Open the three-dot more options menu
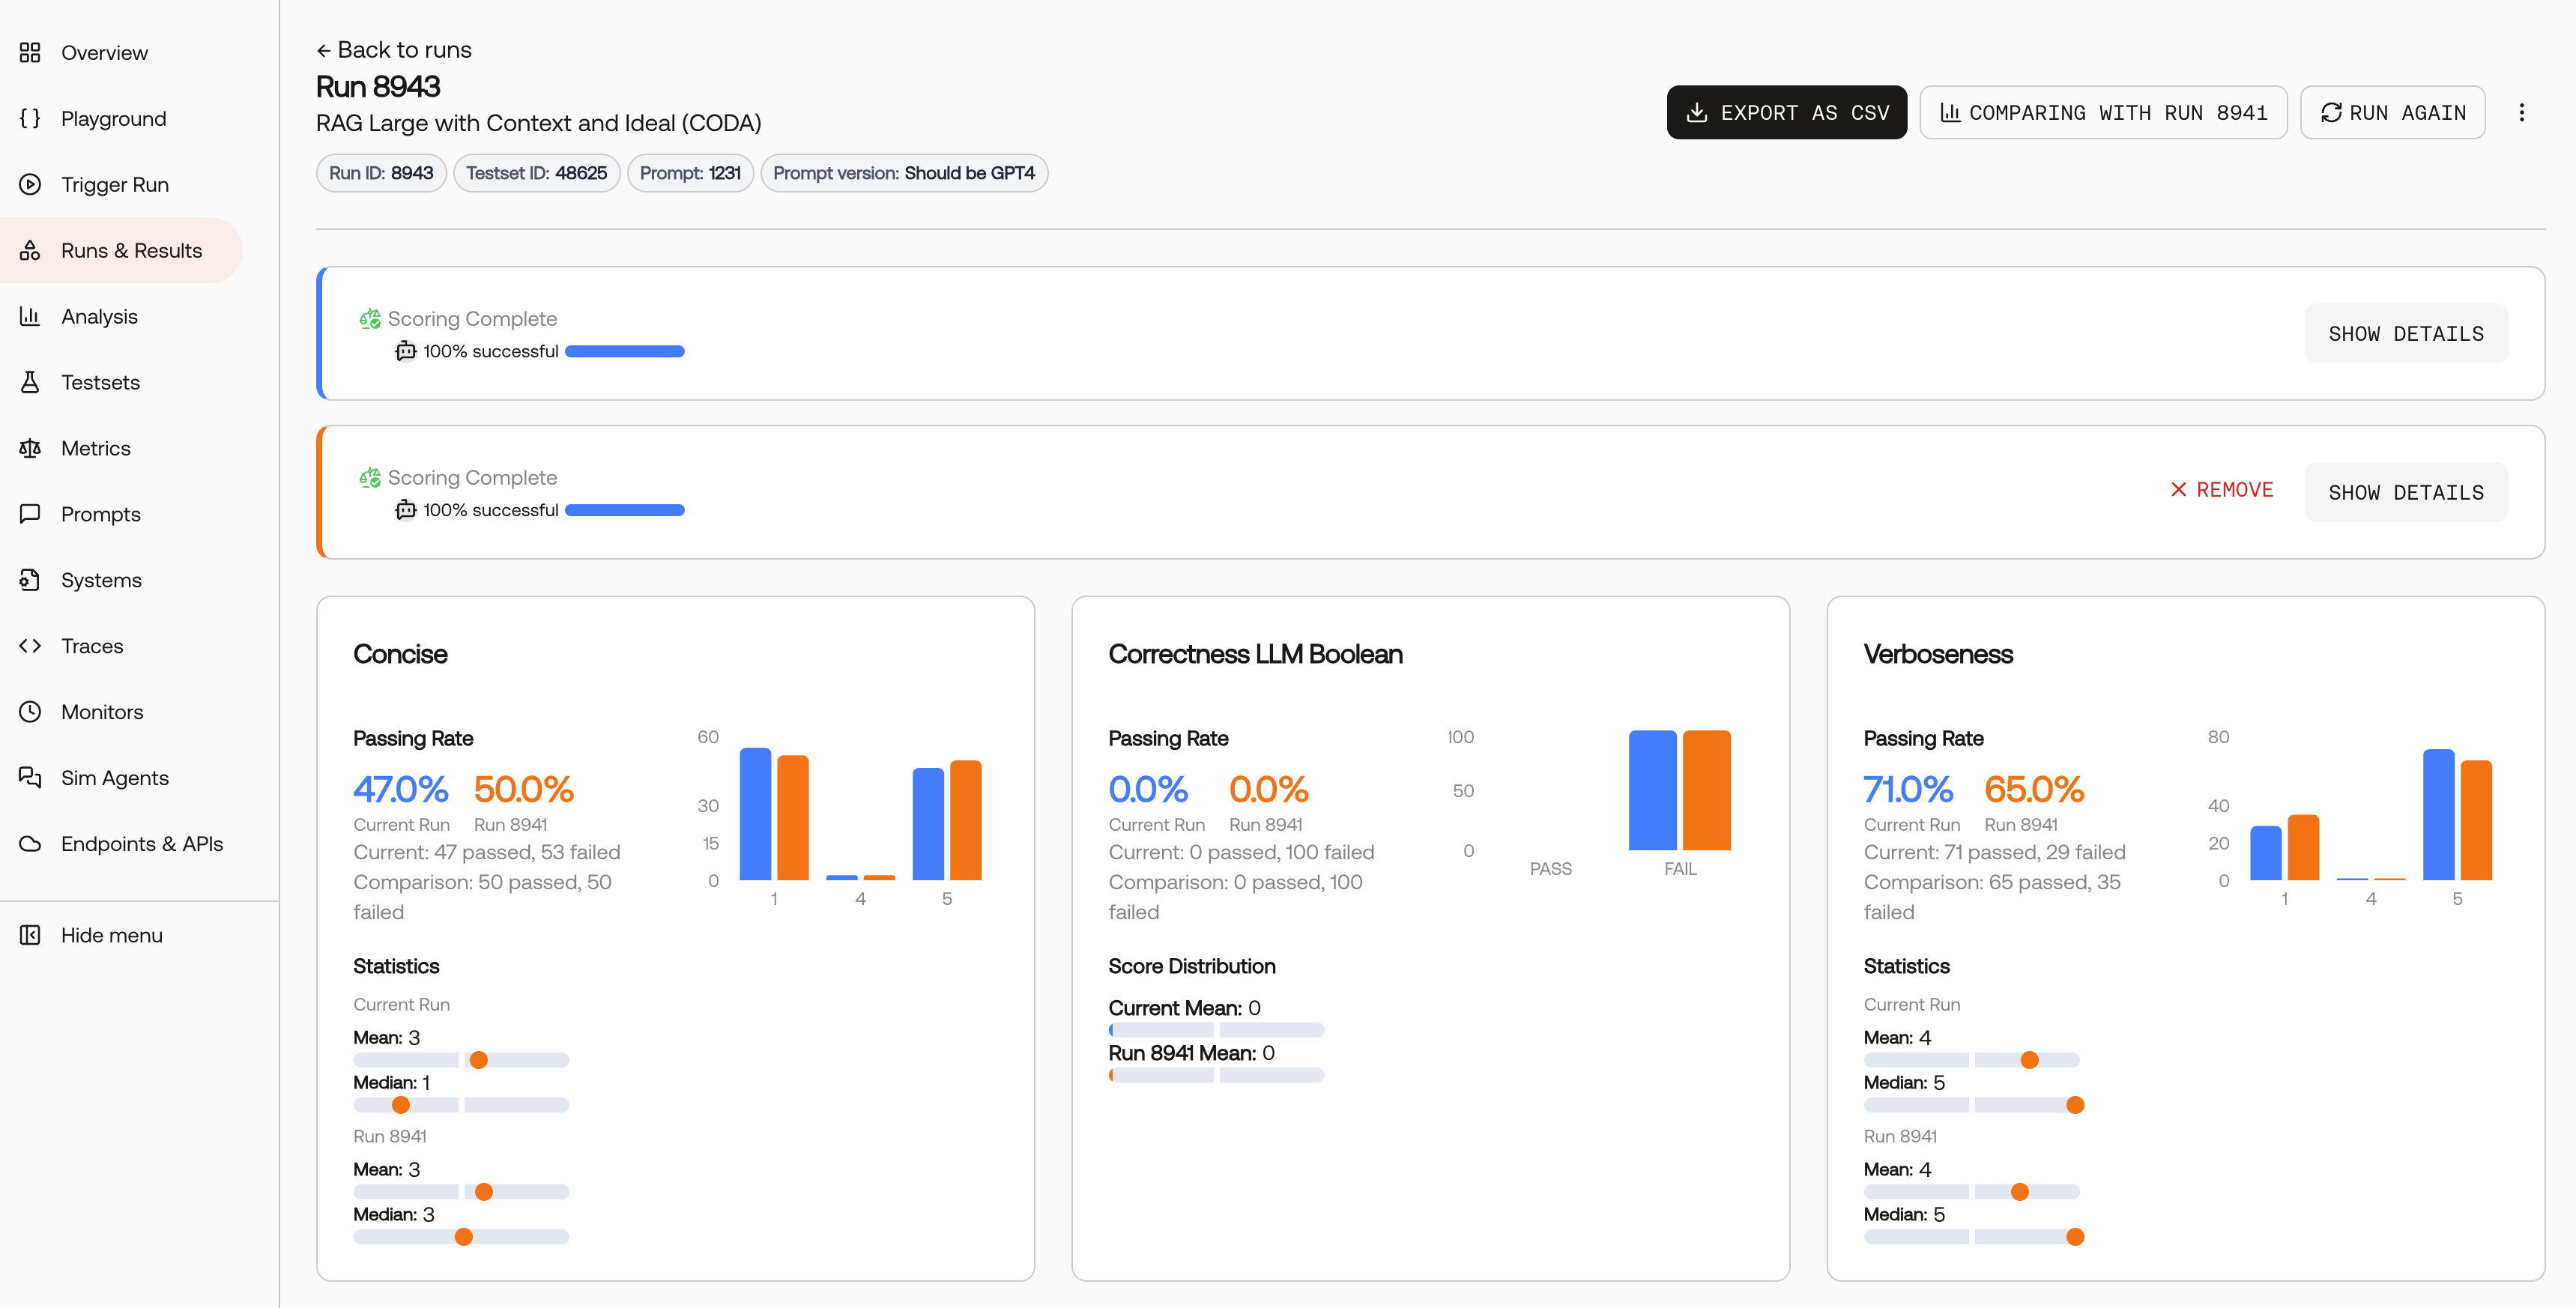 point(2521,112)
